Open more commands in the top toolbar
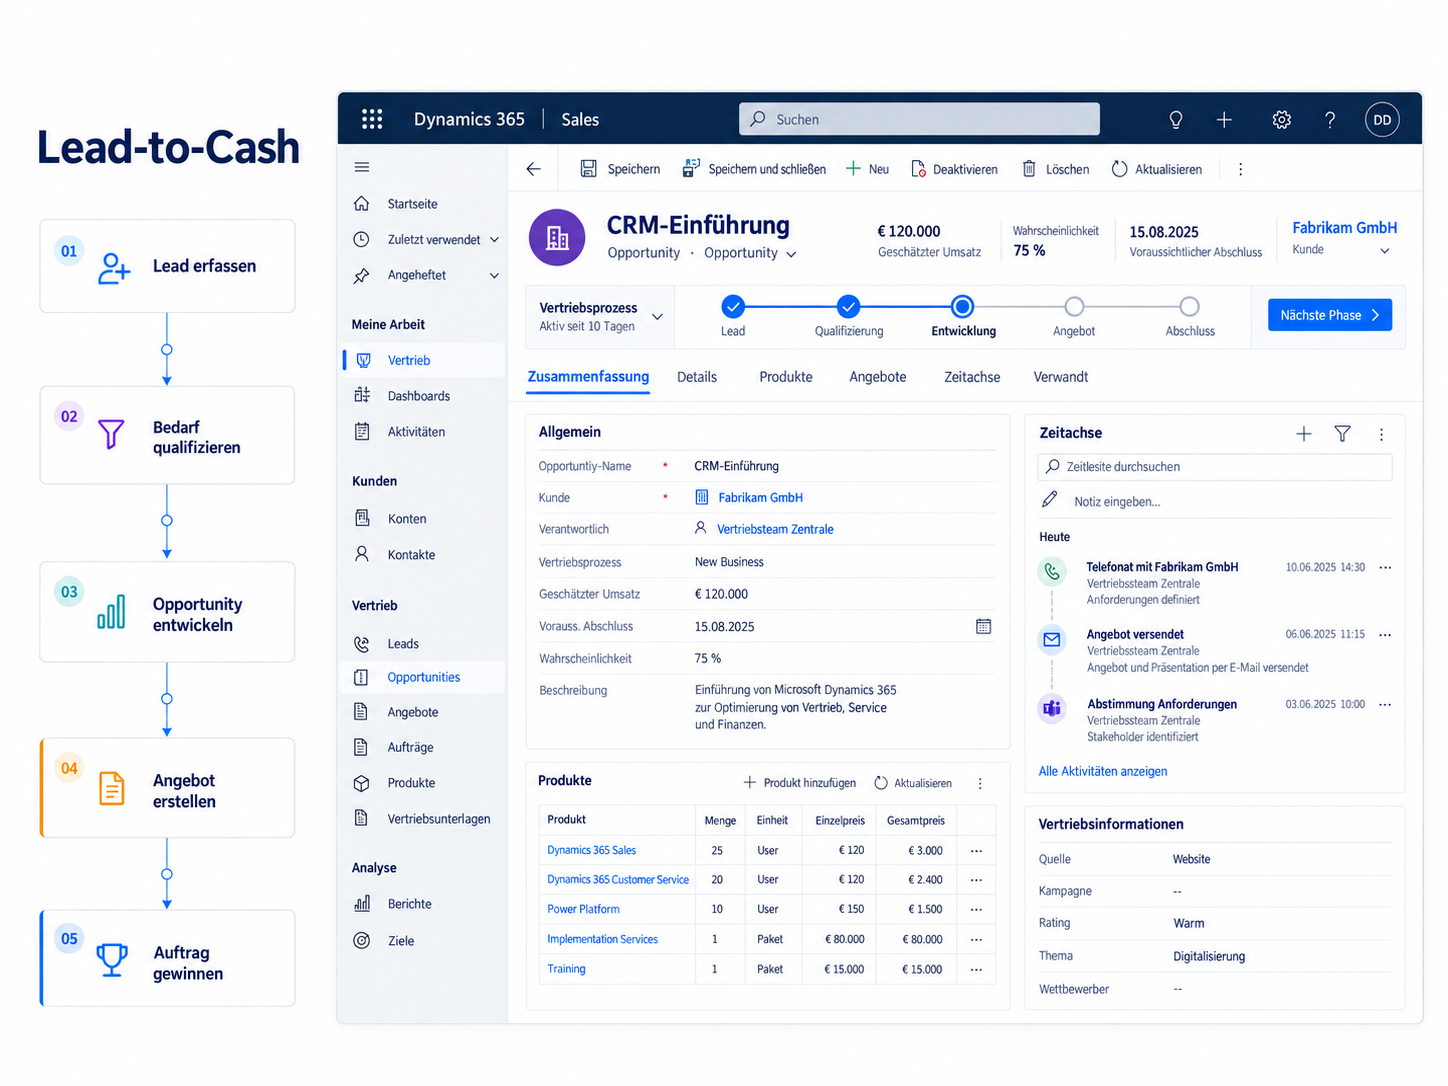1448x1086 pixels. tap(1241, 169)
